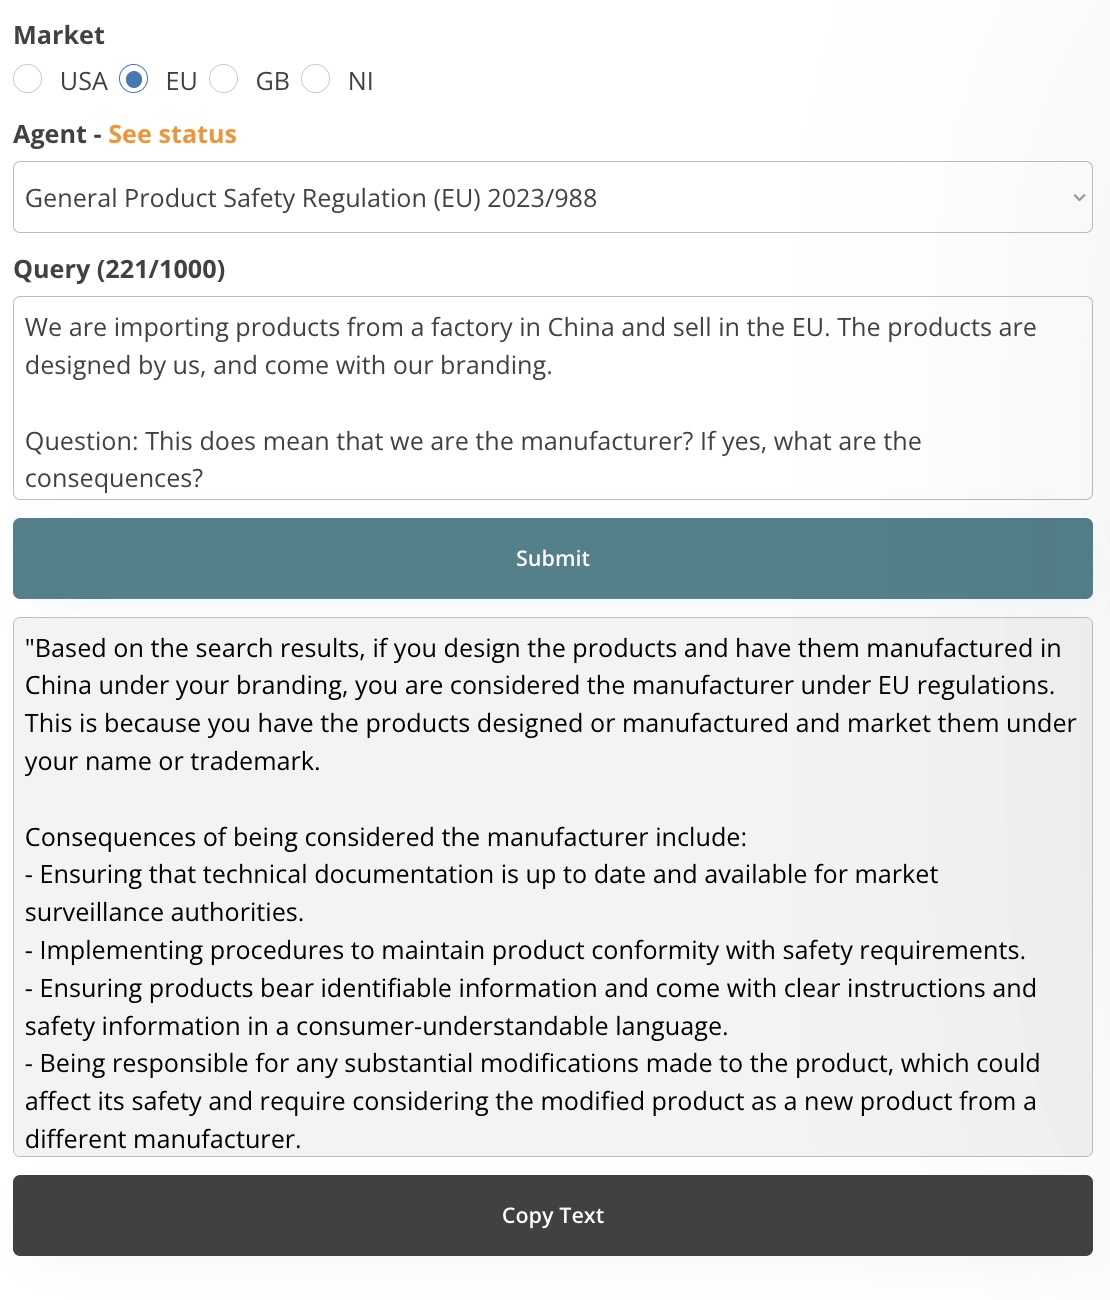Click the 'USA' option label text
The image size is (1110, 1300).
point(84,81)
